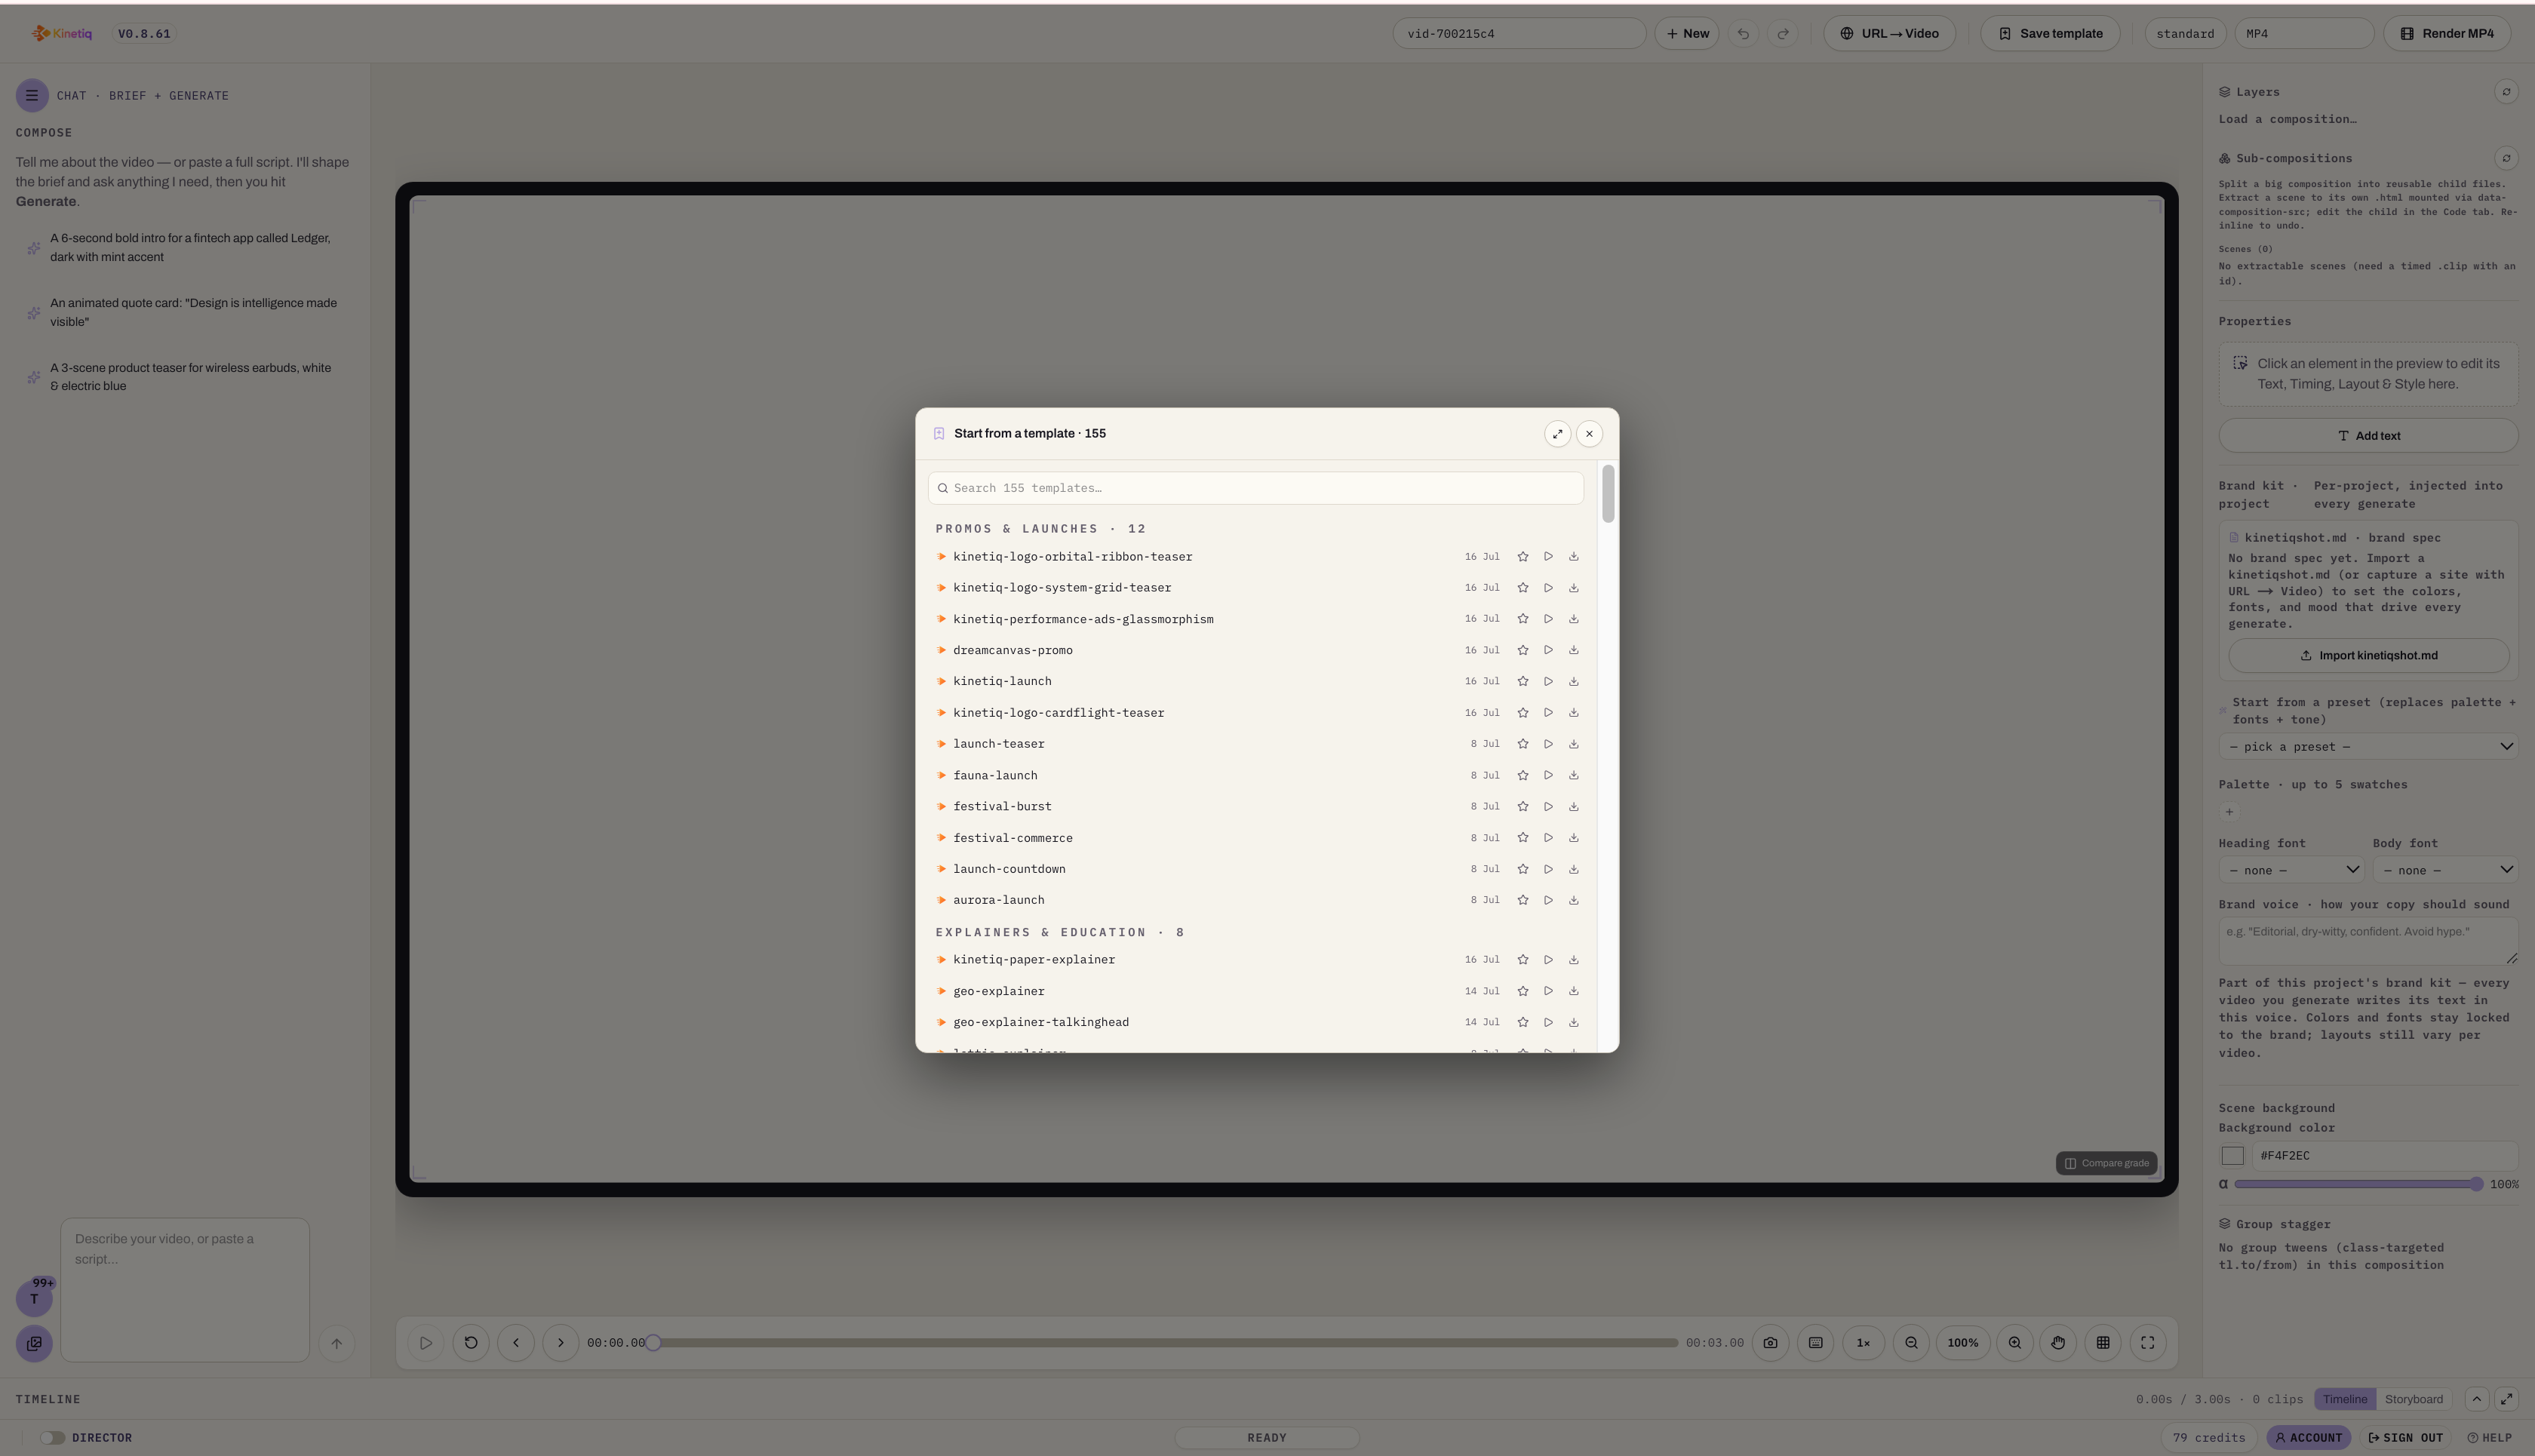Restart playback with the loop icon
Image resolution: width=2535 pixels, height=1456 pixels.
click(471, 1343)
